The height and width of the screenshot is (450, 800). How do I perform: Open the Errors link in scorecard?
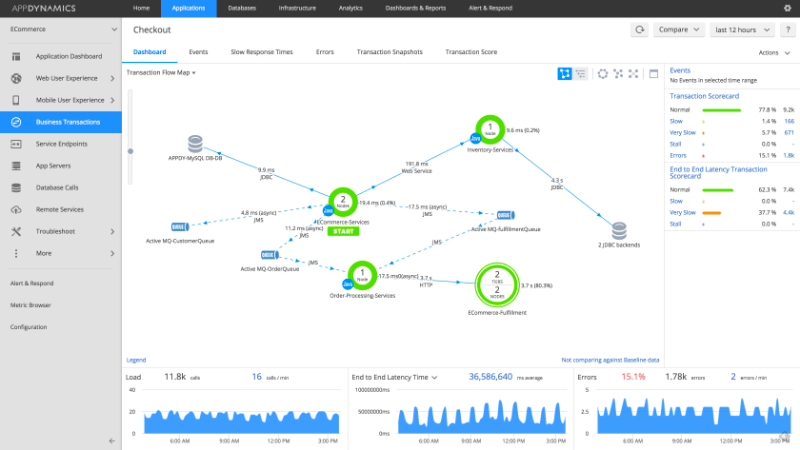point(678,156)
